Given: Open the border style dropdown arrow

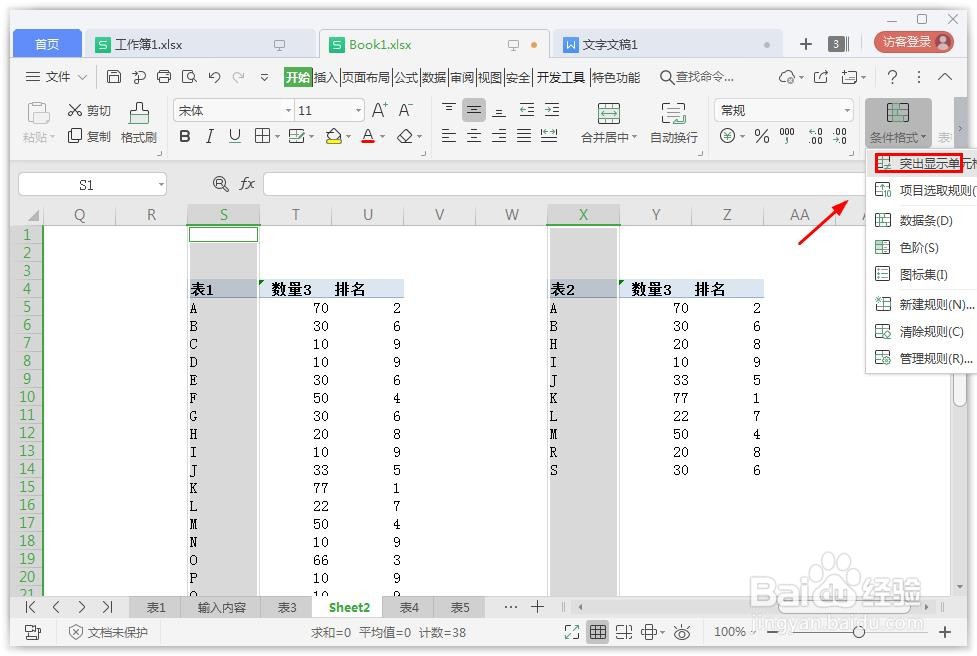Looking at the screenshot, I should (x=279, y=136).
